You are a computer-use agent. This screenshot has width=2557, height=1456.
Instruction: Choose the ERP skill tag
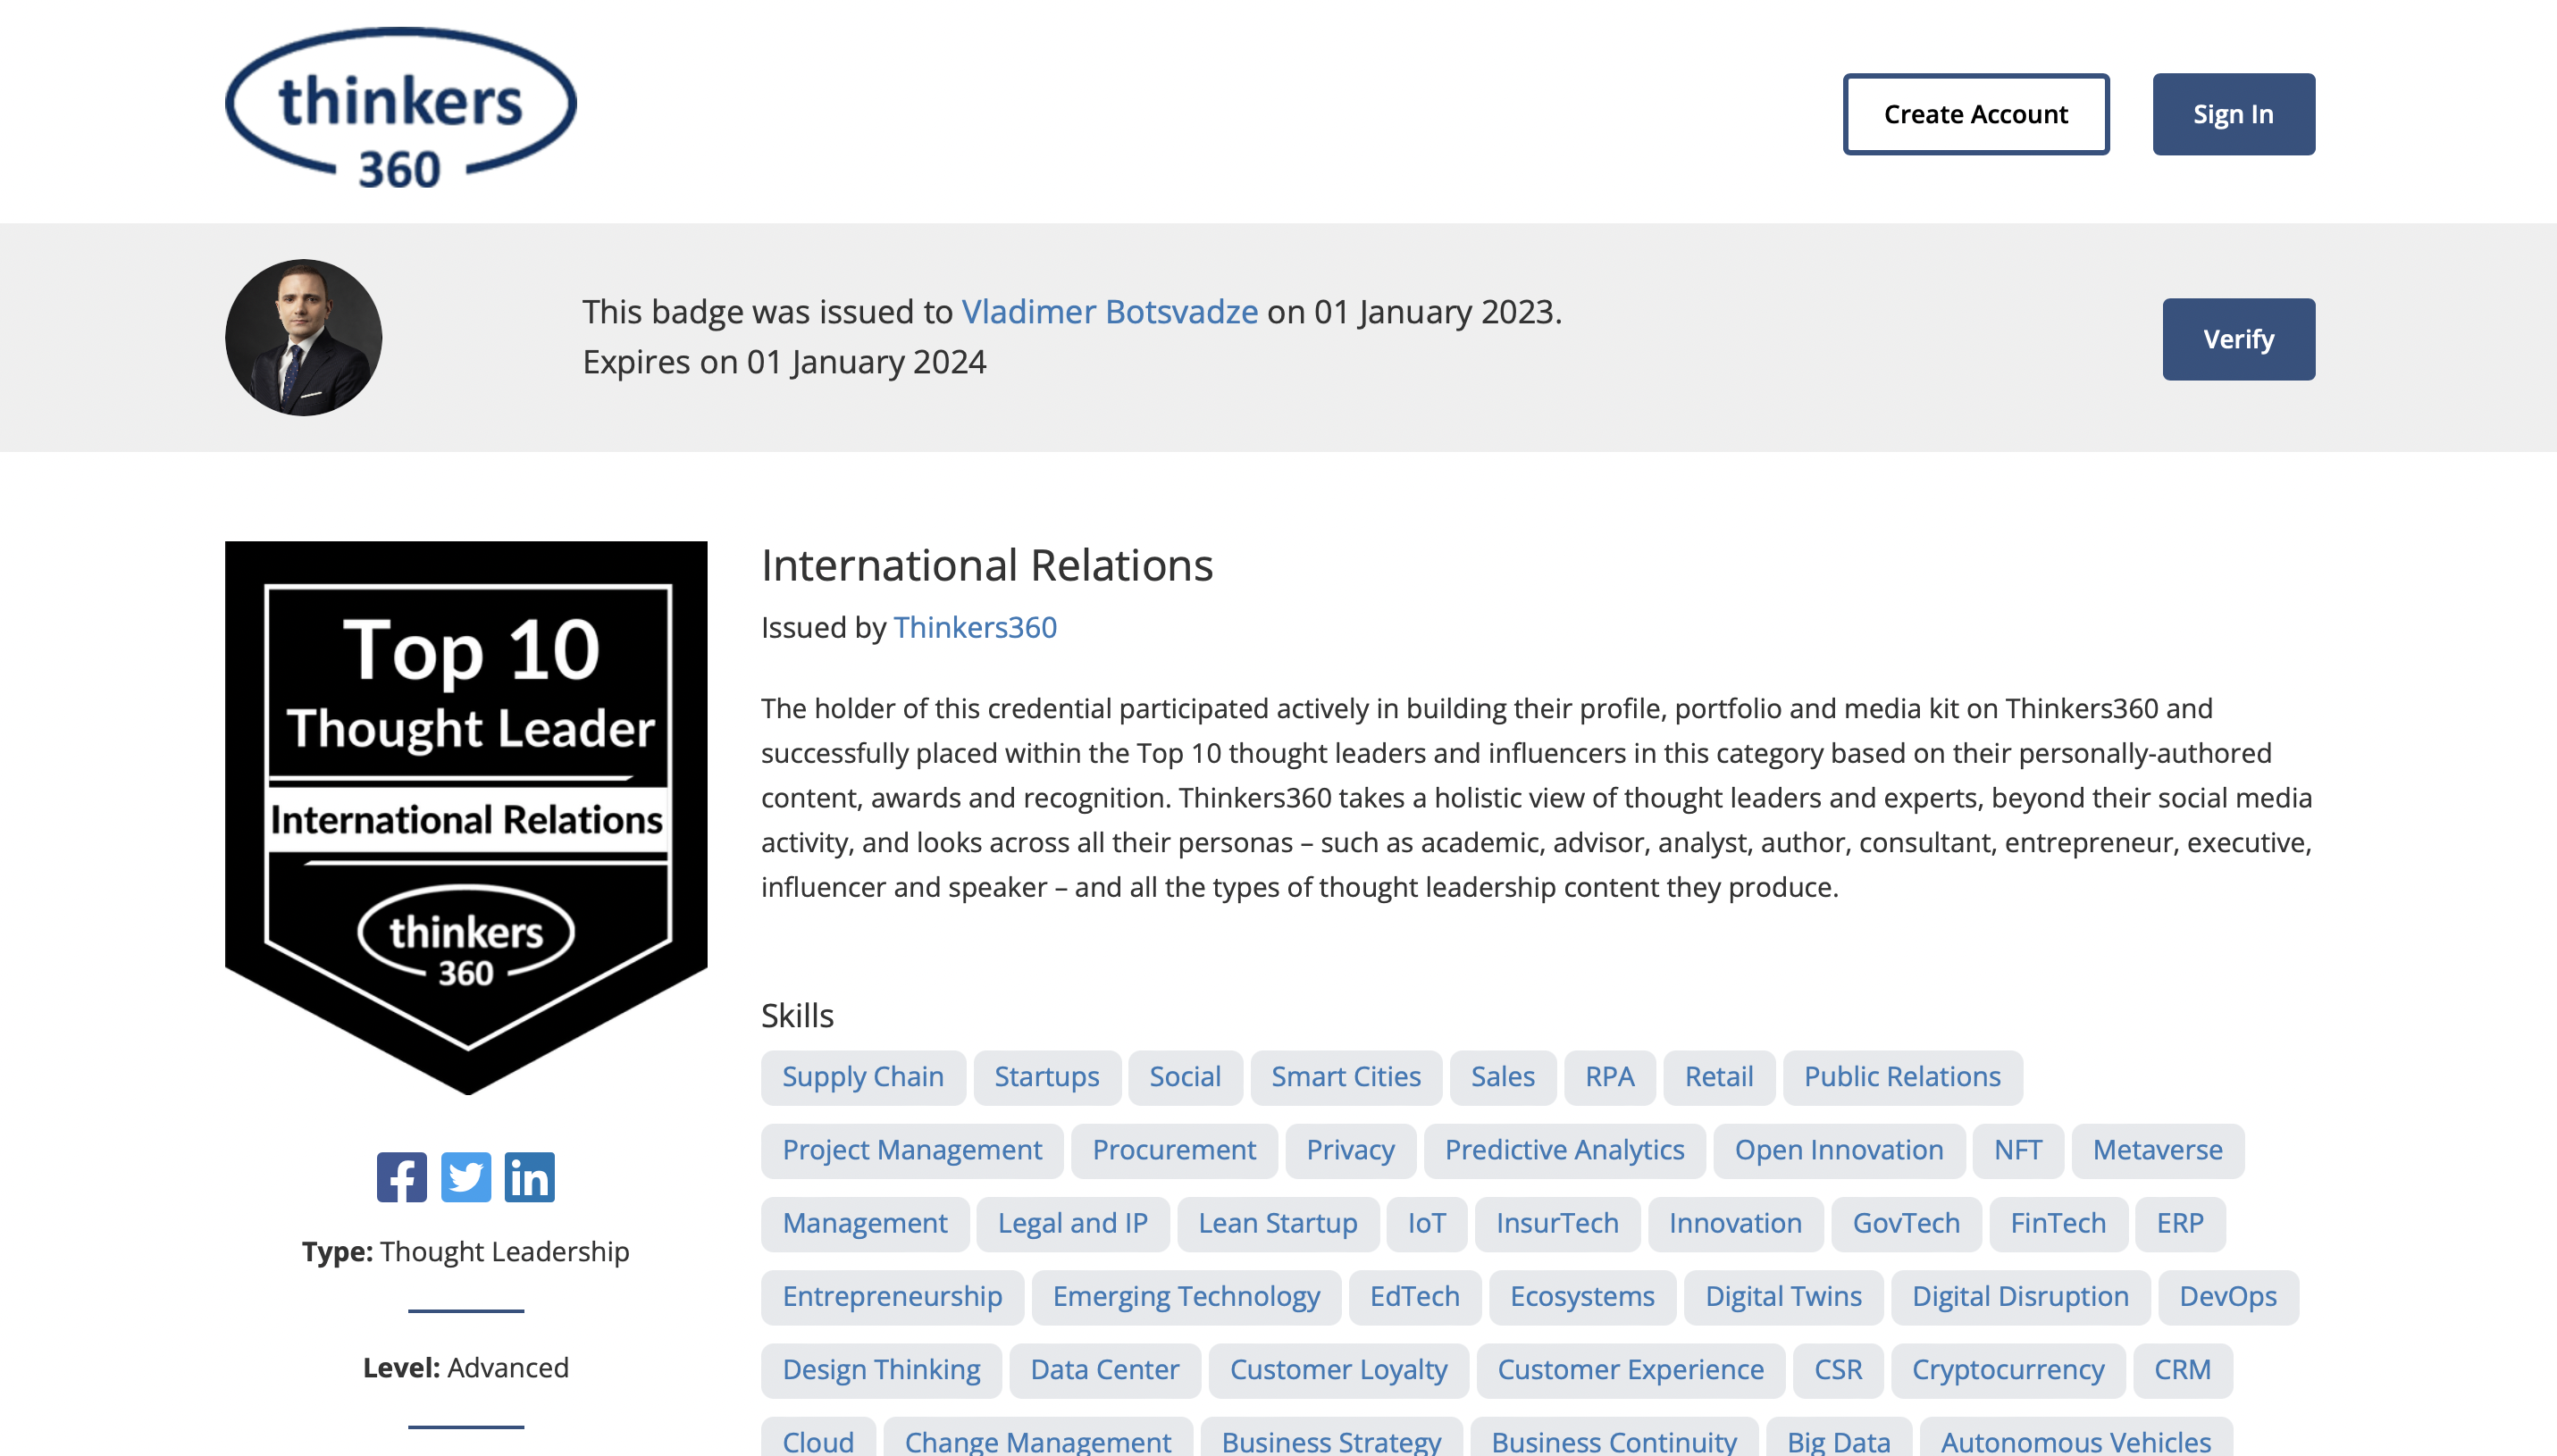(2180, 1224)
